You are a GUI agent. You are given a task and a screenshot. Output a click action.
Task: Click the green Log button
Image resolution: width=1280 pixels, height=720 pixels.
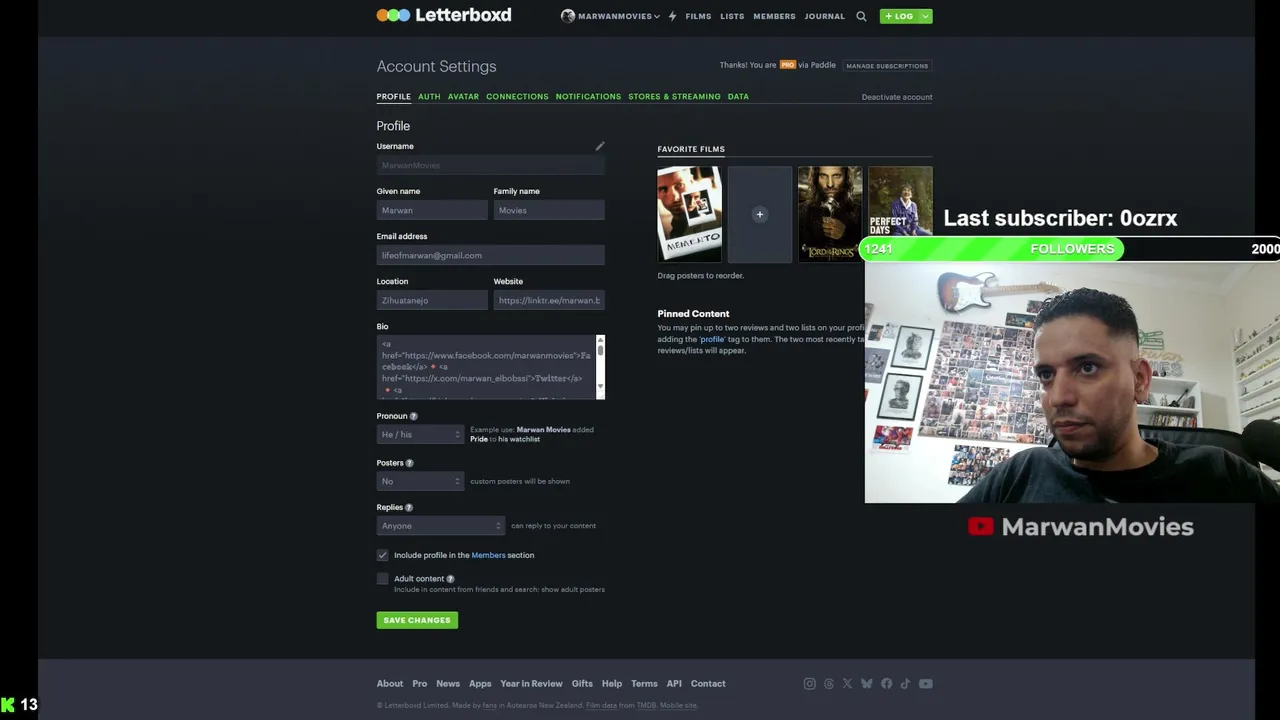[899, 16]
